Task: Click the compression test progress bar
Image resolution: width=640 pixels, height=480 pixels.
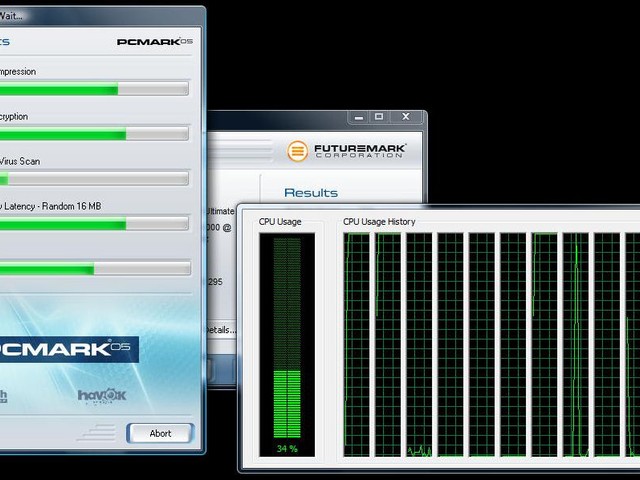Action: (x=94, y=89)
